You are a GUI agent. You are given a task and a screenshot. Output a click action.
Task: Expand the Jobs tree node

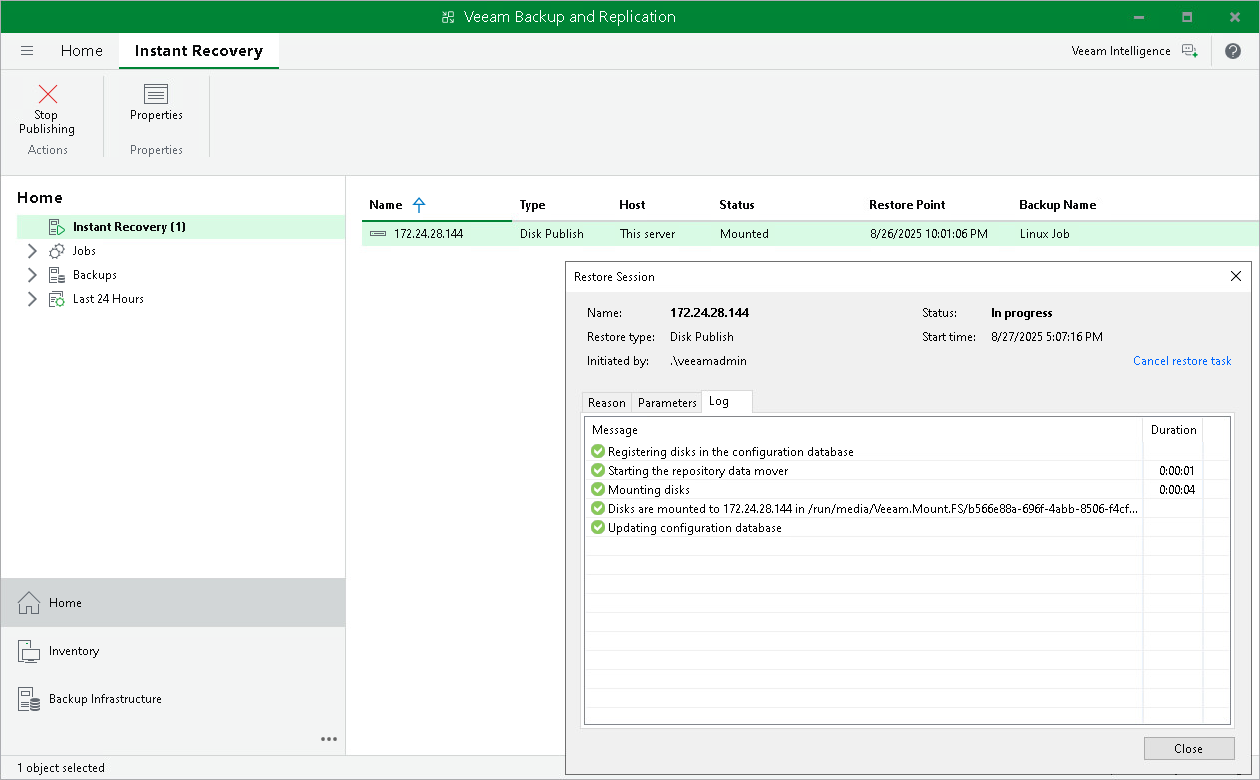pyautogui.click(x=32, y=251)
